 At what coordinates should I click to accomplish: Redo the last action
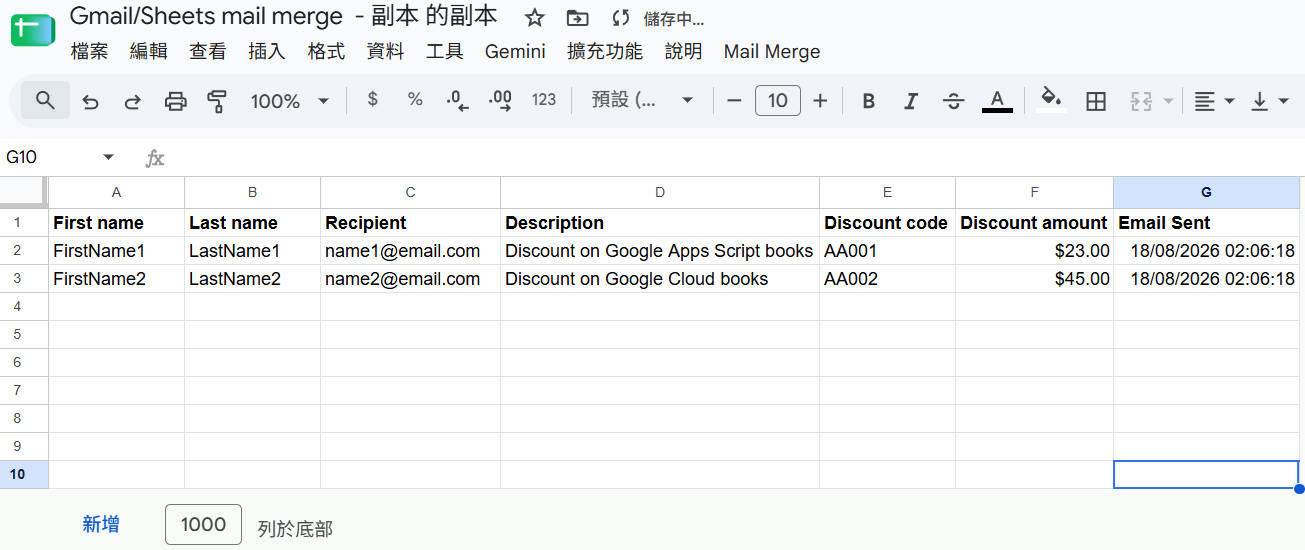tap(132, 100)
